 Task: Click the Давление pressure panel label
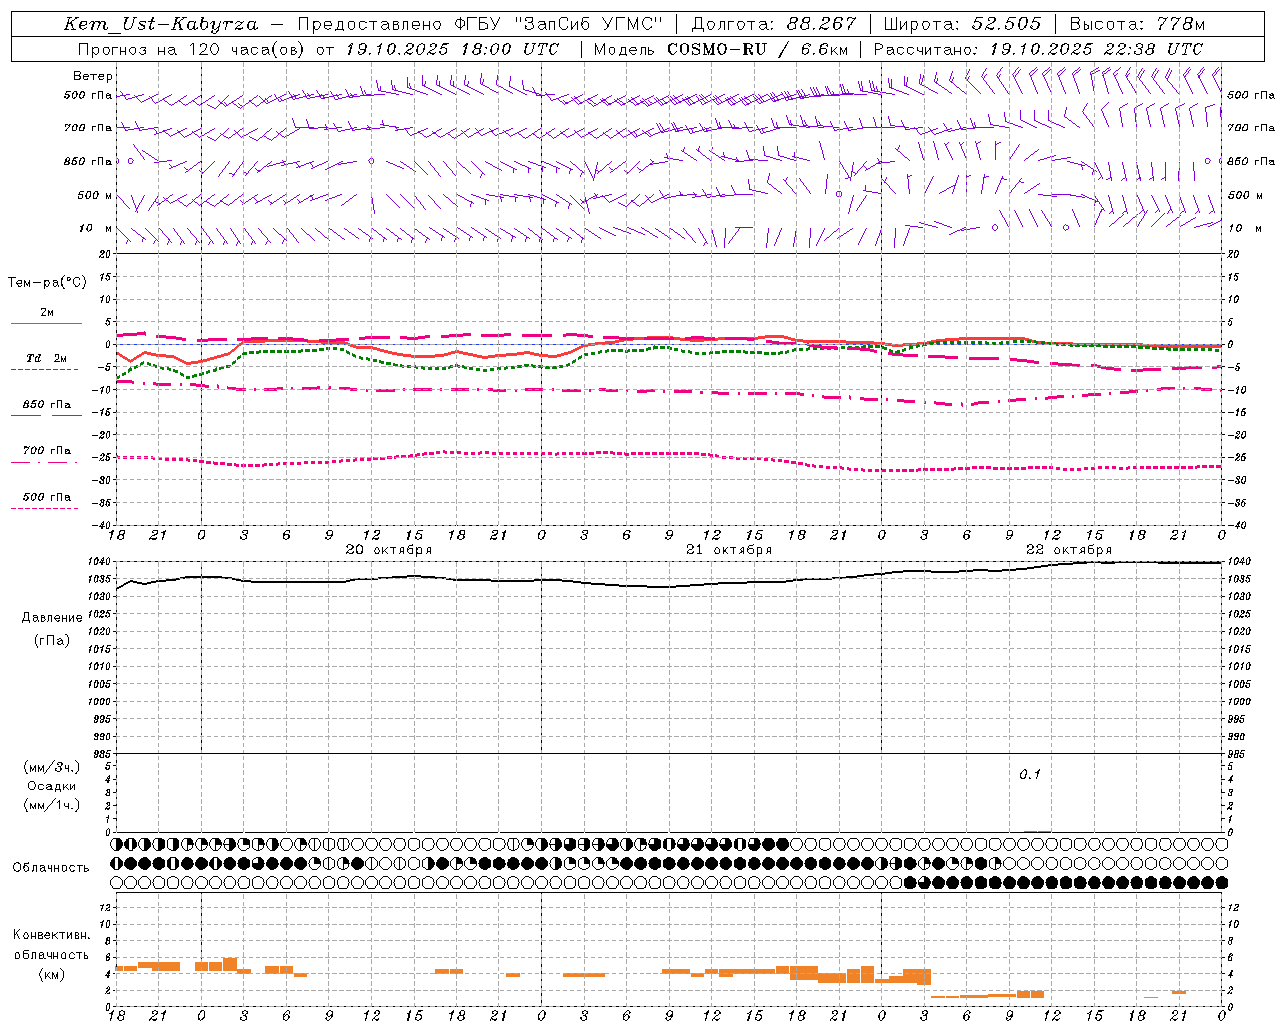click(51, 618)
